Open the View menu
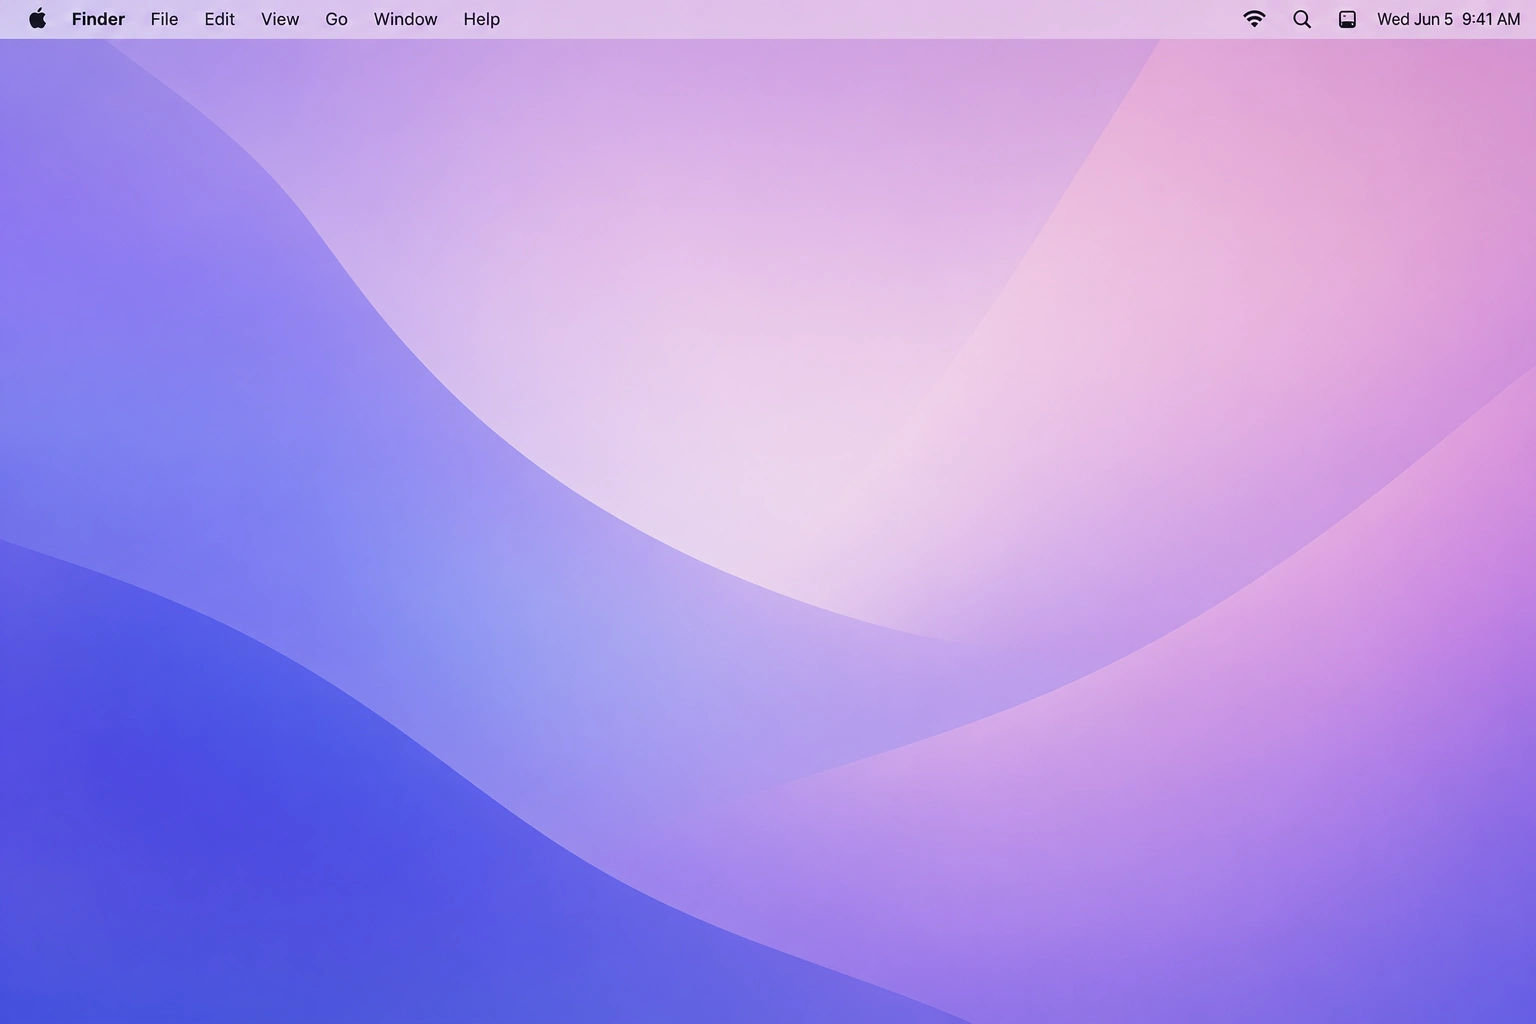Image resolution: width=1536 pixels, height=1024 pixels. click(280, 19)
